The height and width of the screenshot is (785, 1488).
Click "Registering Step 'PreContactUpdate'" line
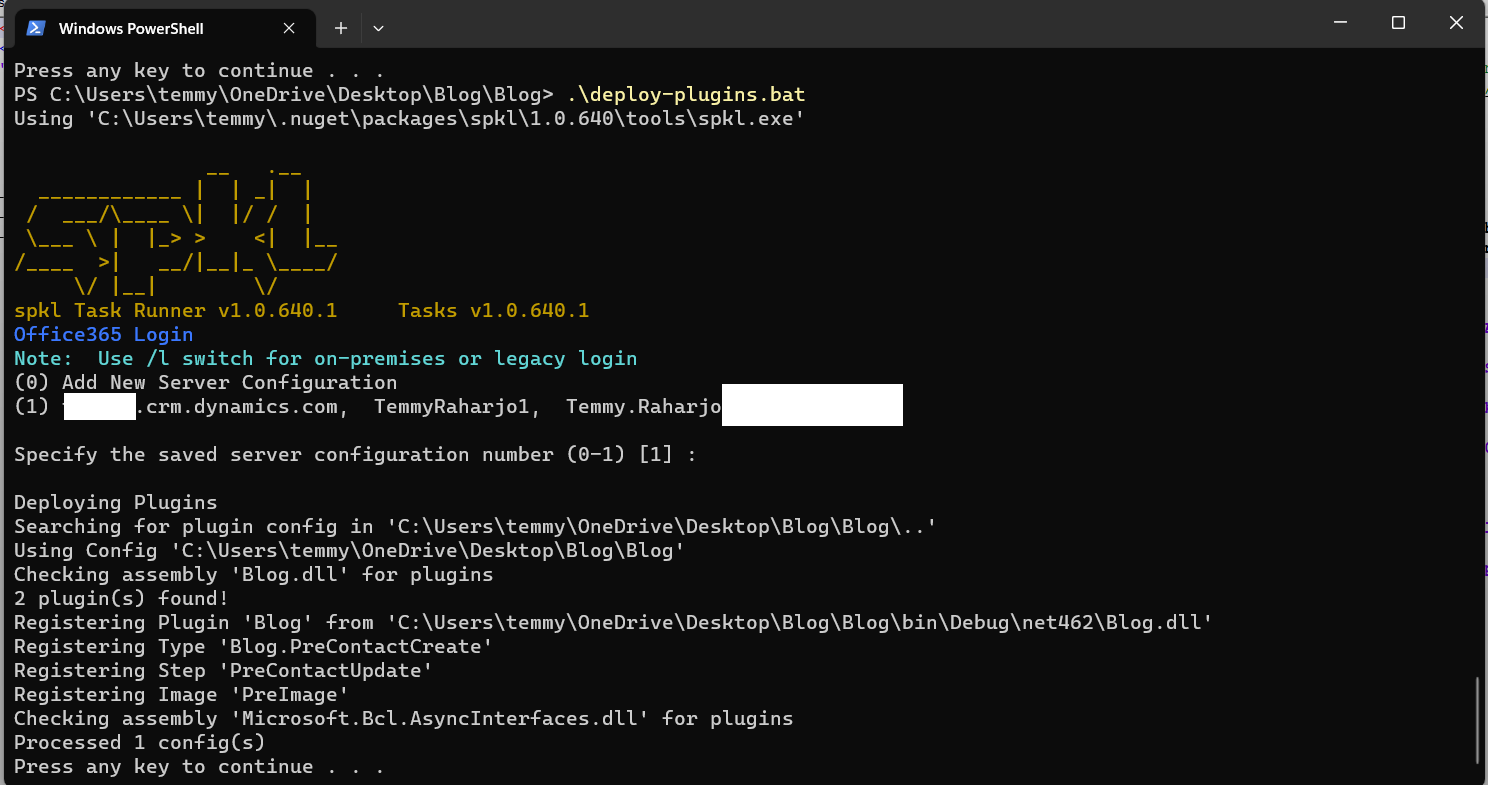pos(223,671)
